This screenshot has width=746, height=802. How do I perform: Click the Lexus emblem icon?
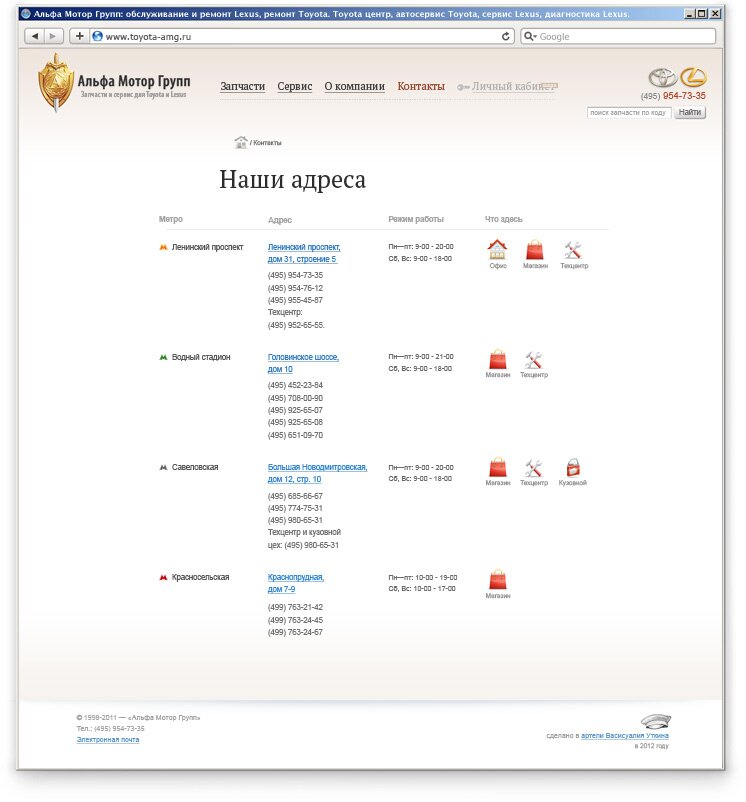click(x=693, y=77)
